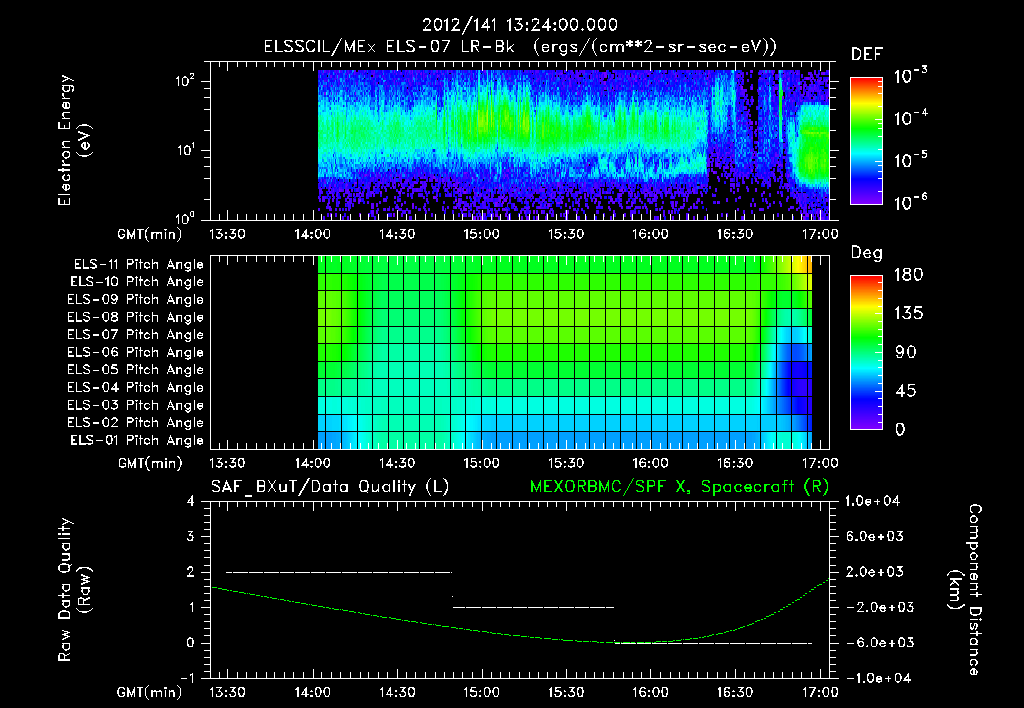The height and width of the screenshot is (708, 1024).
Task: Select the ELS-03 Pitch Angle row label
Action: click(x=135, y=406)
